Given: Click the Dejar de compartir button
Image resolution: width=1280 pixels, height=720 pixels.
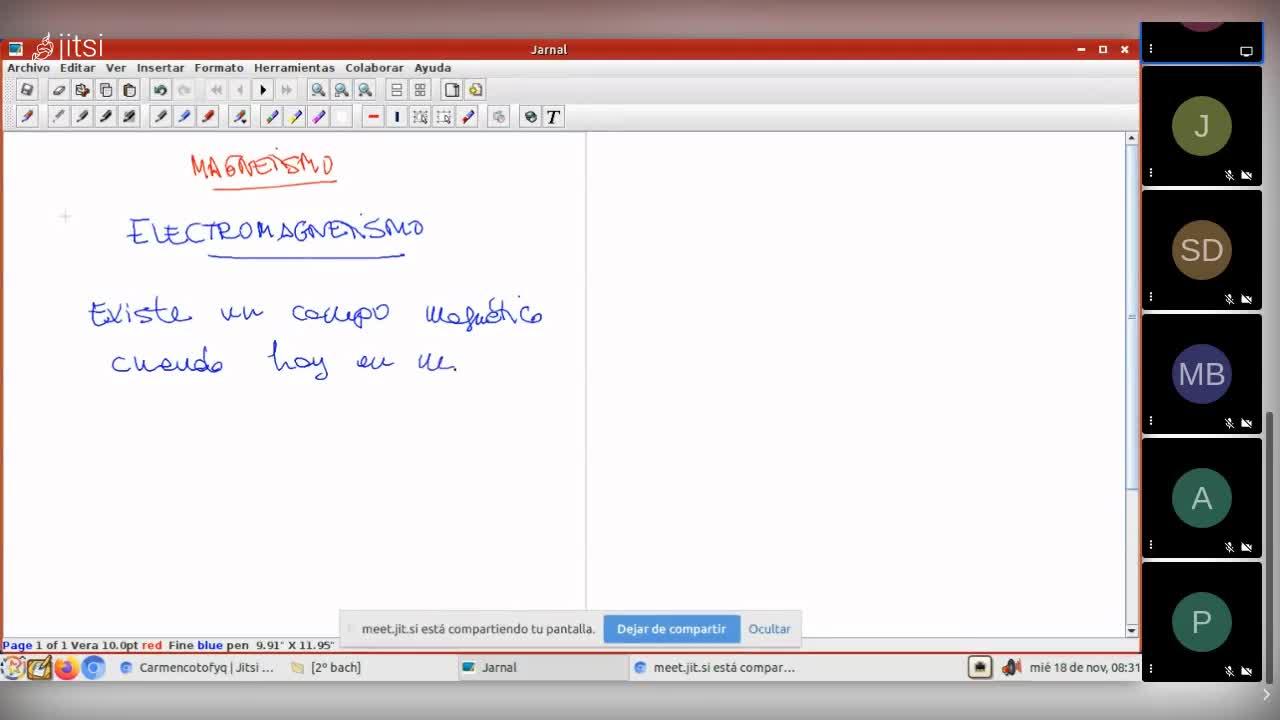Looking at the screenshot, I should tap(671, 629).
